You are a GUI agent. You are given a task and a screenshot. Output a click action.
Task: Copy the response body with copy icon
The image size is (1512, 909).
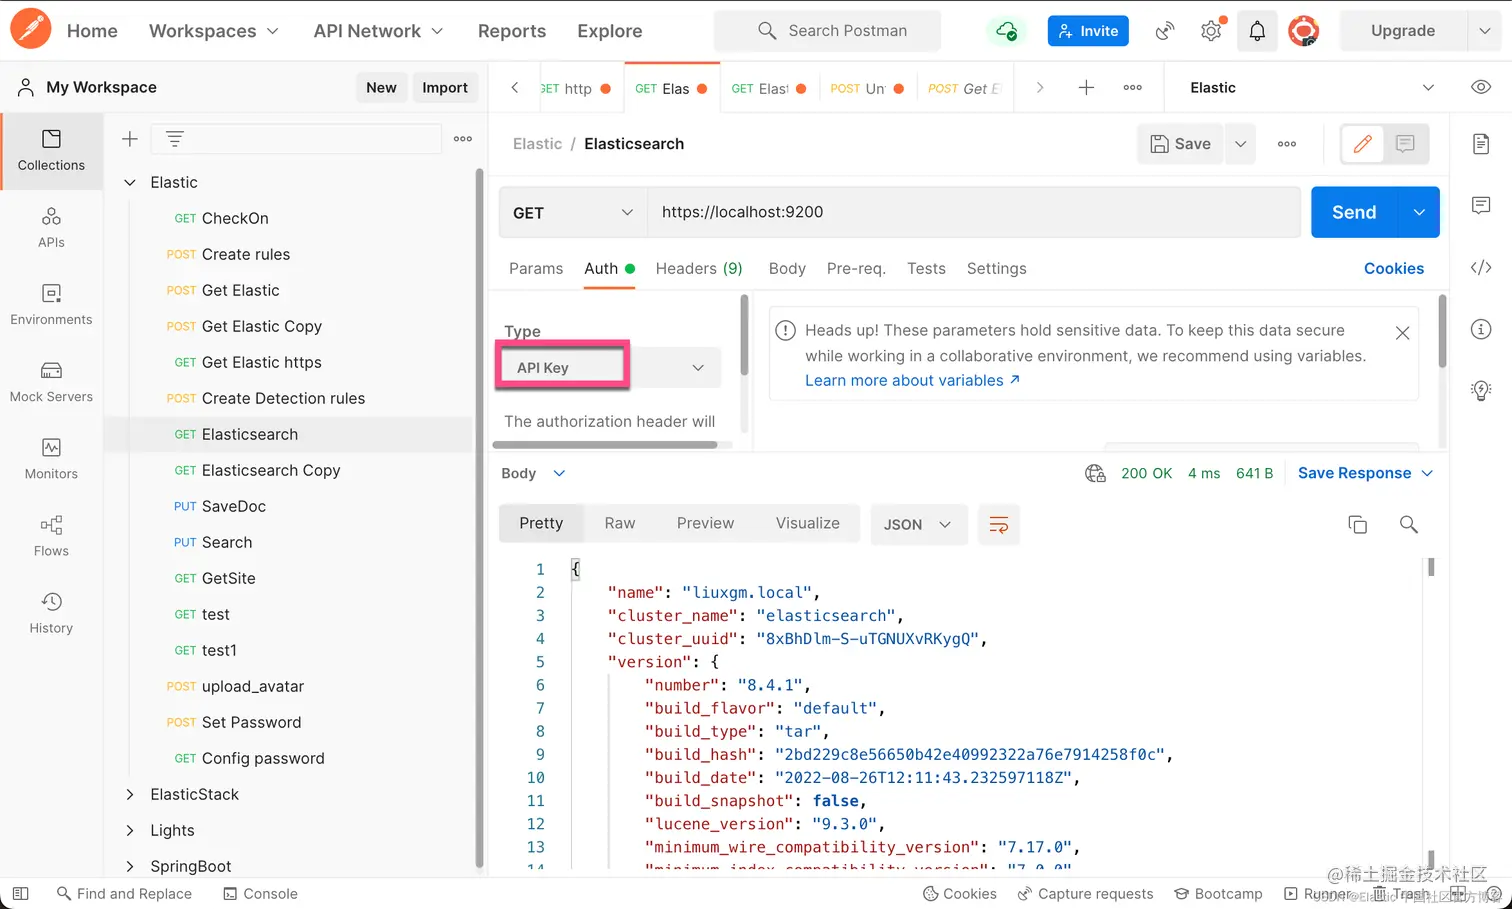(x=1357, y=524)
